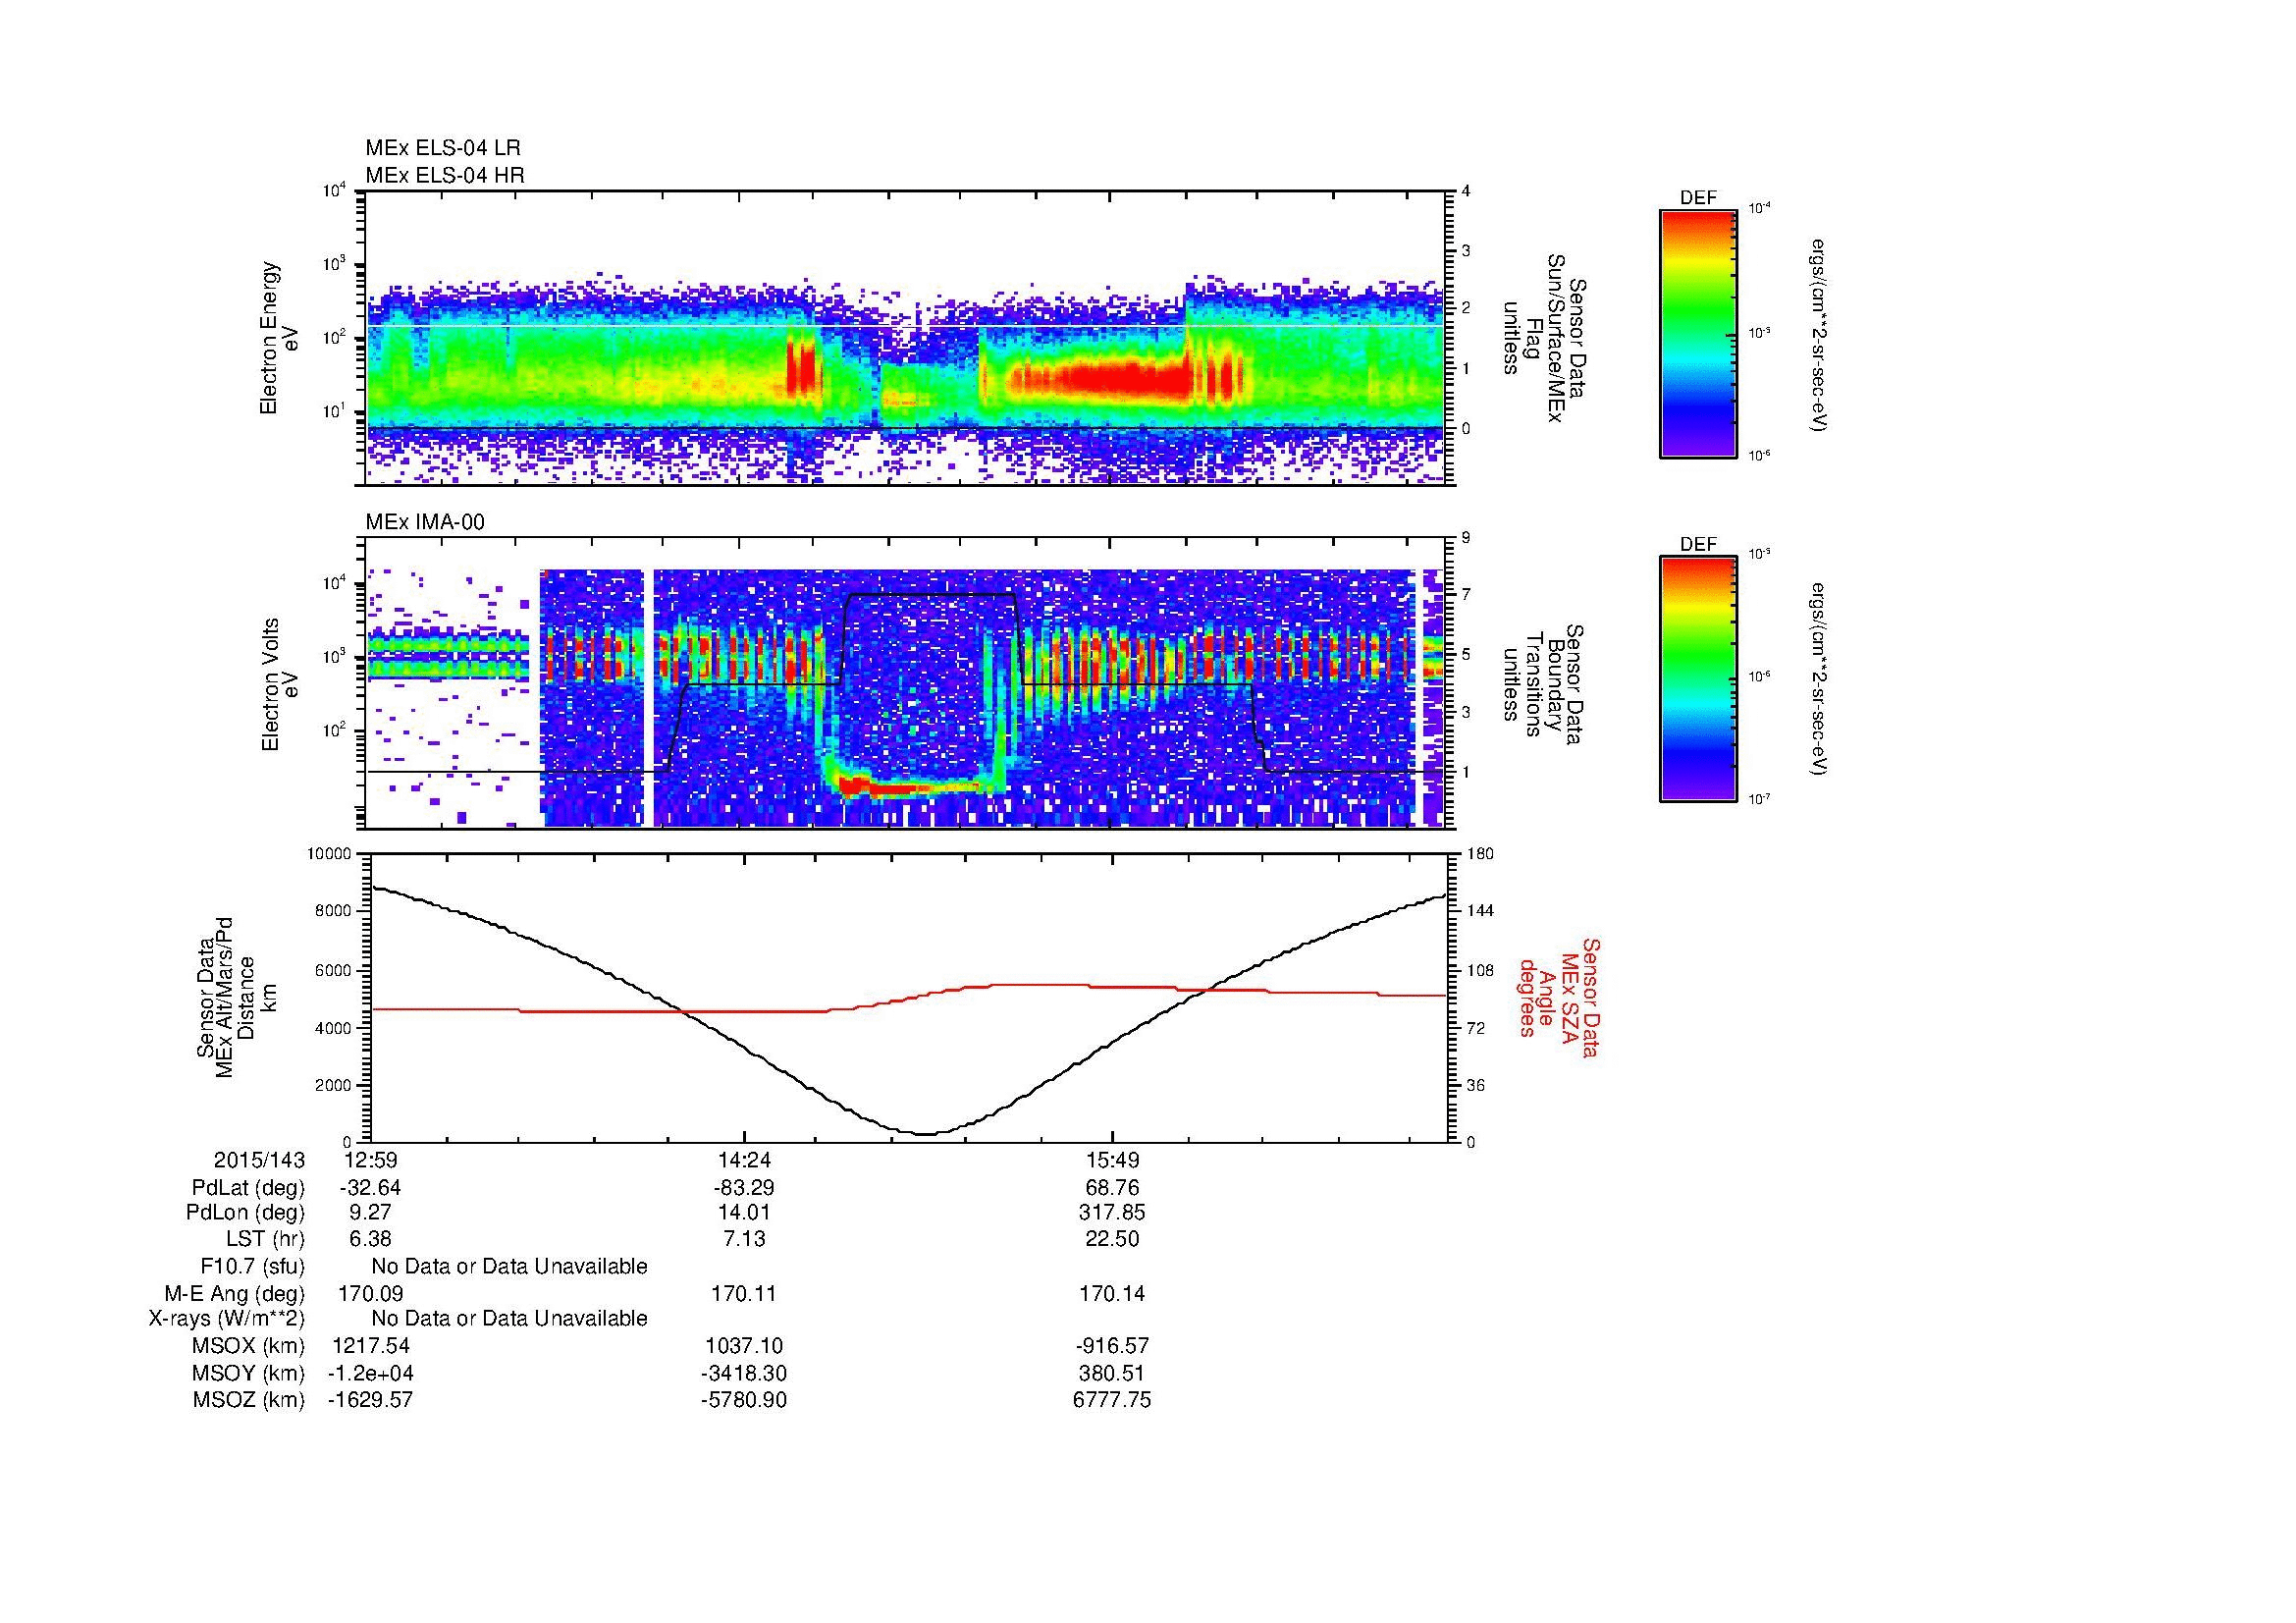This screenshot has height=1623, width=2296.
Task: Click the MSOX value 1217.54
Action: [x=370, y=1346]
